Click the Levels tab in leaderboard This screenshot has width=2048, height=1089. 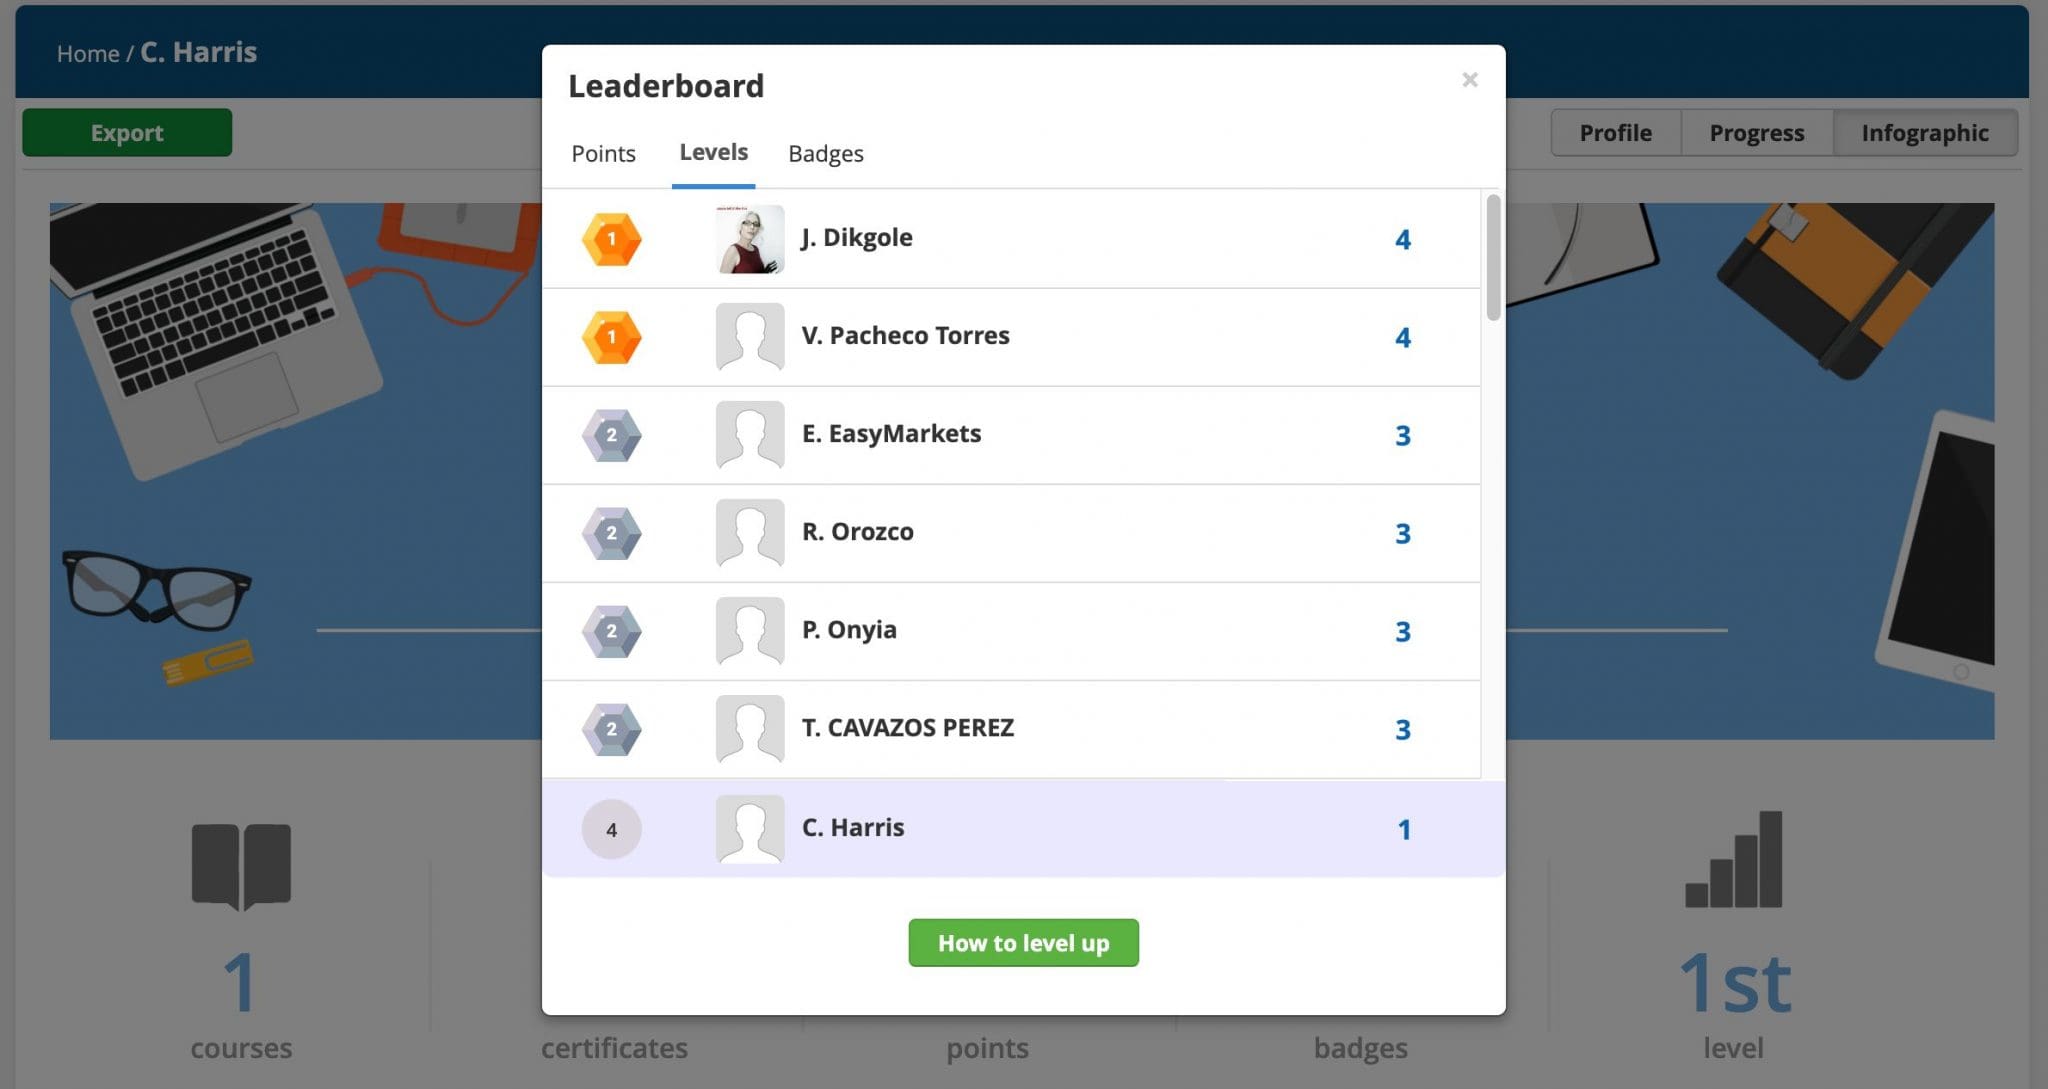(x=712, y=152)
